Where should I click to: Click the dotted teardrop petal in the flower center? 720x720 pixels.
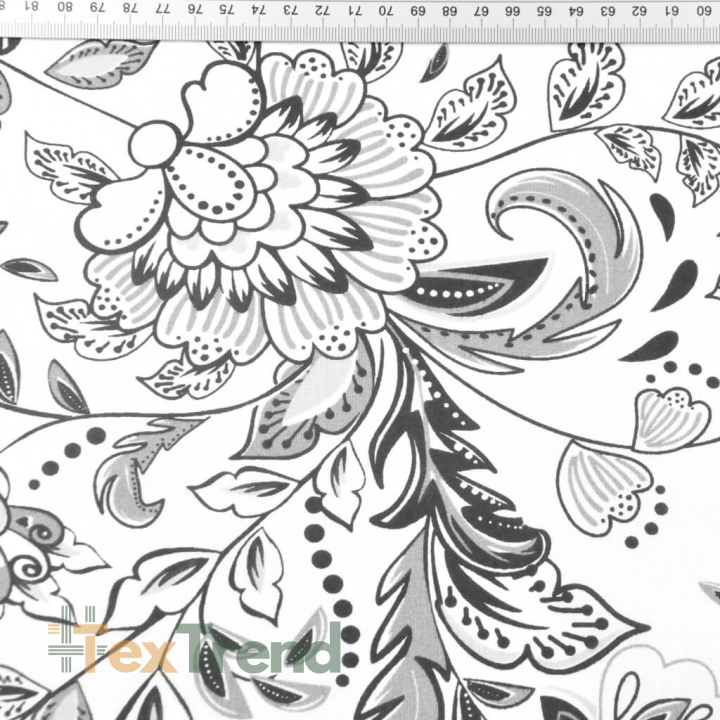tap(209, 183)
